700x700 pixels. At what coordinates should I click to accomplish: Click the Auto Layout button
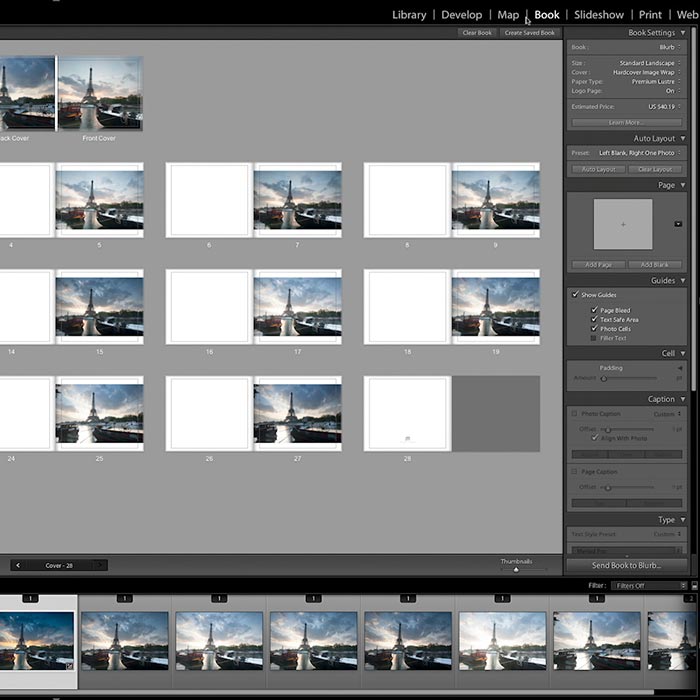click(599, 169)
